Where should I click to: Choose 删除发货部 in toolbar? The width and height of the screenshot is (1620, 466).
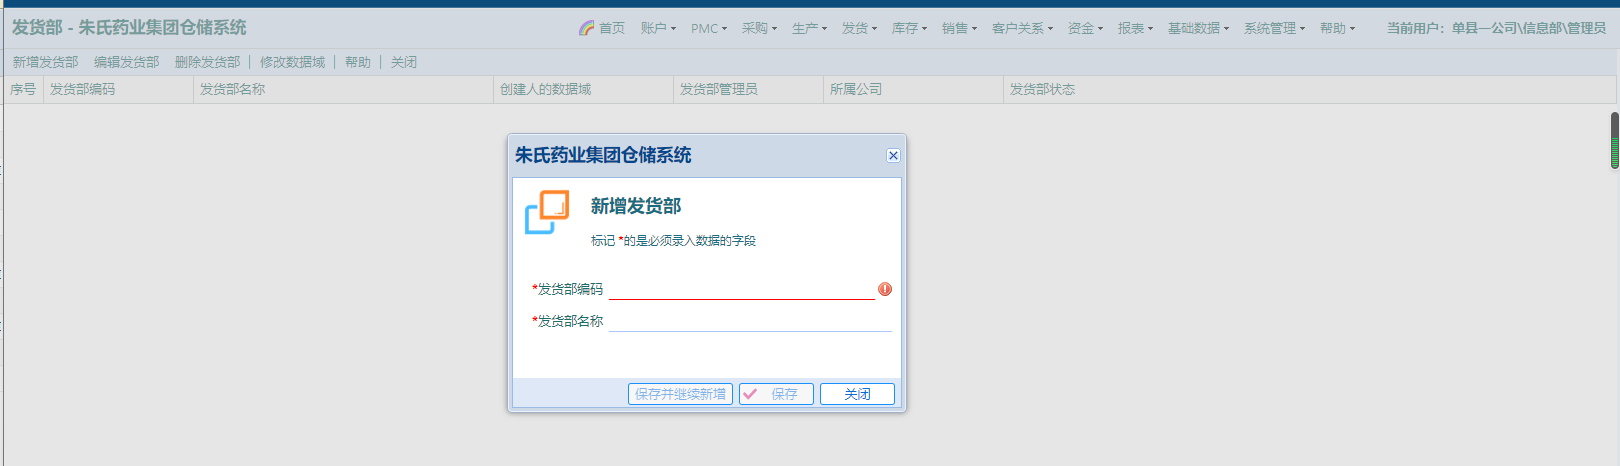[207, 62]
